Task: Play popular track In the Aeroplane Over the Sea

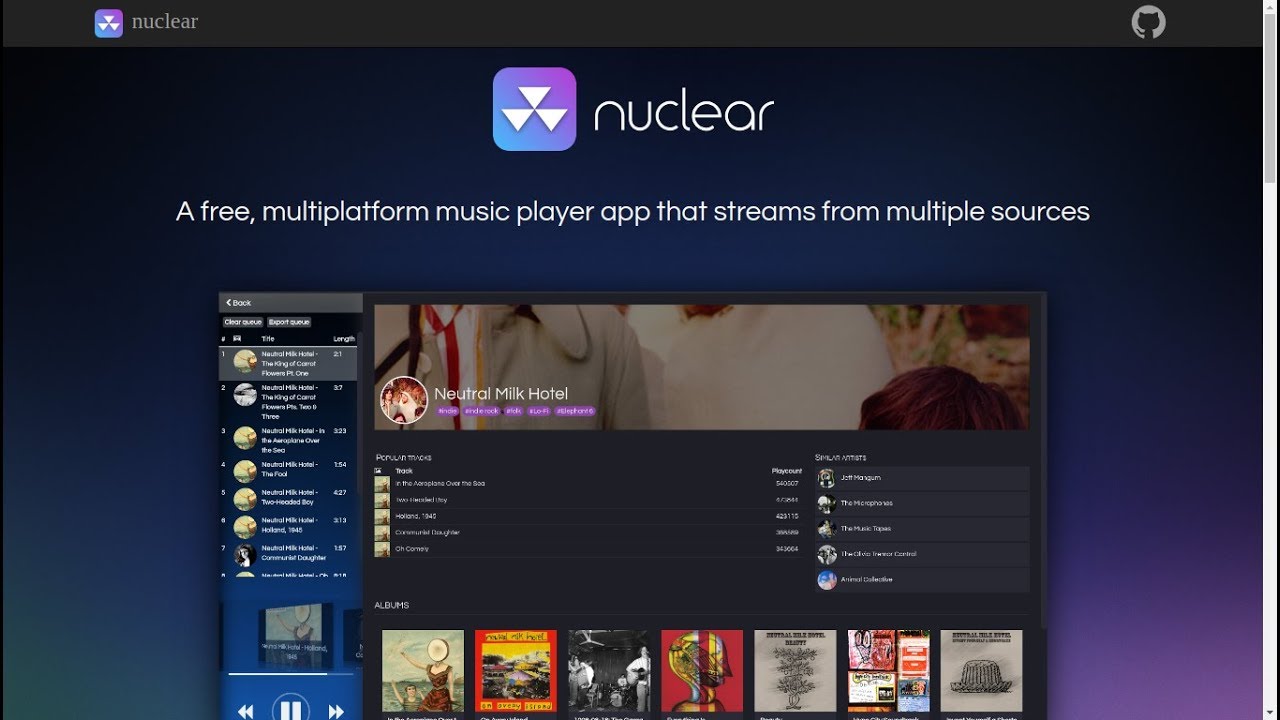Action: 588,484
